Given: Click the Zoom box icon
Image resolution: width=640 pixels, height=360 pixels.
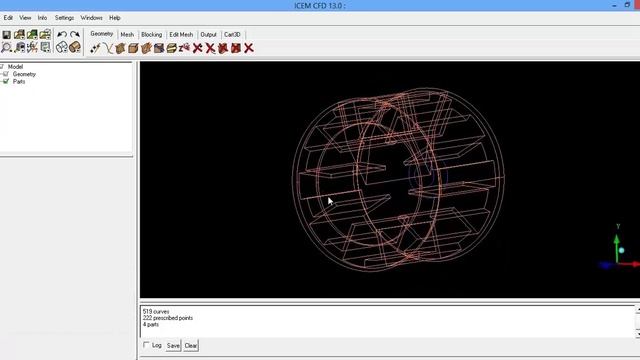Looking at the screenshot, I should click(19, 47).
